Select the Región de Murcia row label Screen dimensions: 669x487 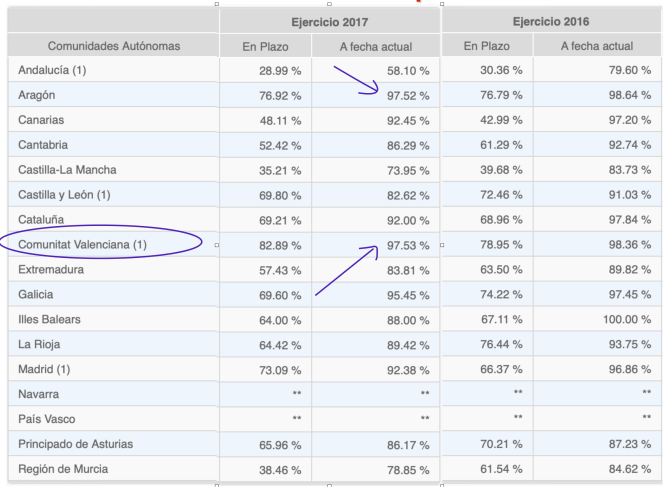(x=64, y=469)
